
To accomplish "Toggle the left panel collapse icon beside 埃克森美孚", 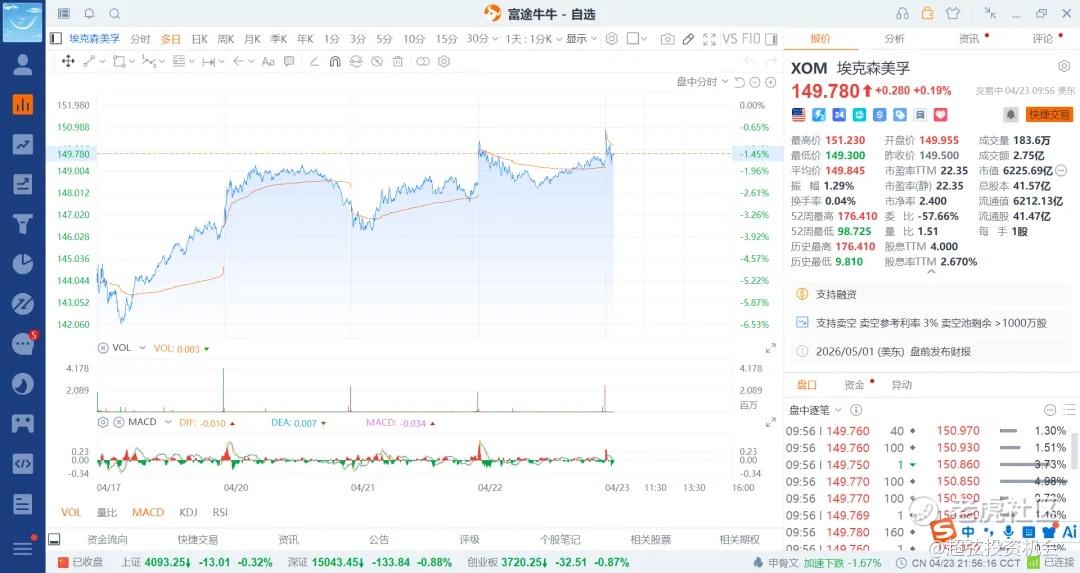I will click(56, 39).
